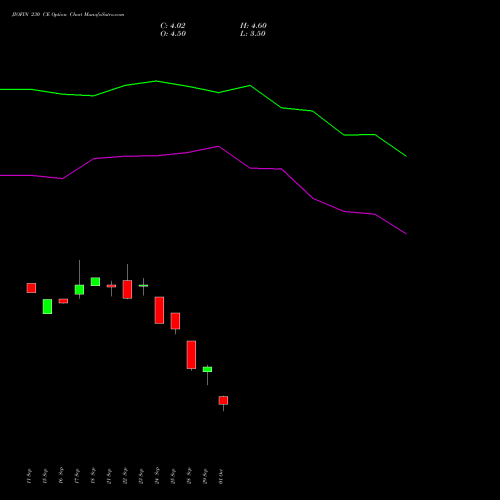Click the low value L: 3.50
Screen dimensions: 500x500
pyautogui.click(x=253, y=34)
